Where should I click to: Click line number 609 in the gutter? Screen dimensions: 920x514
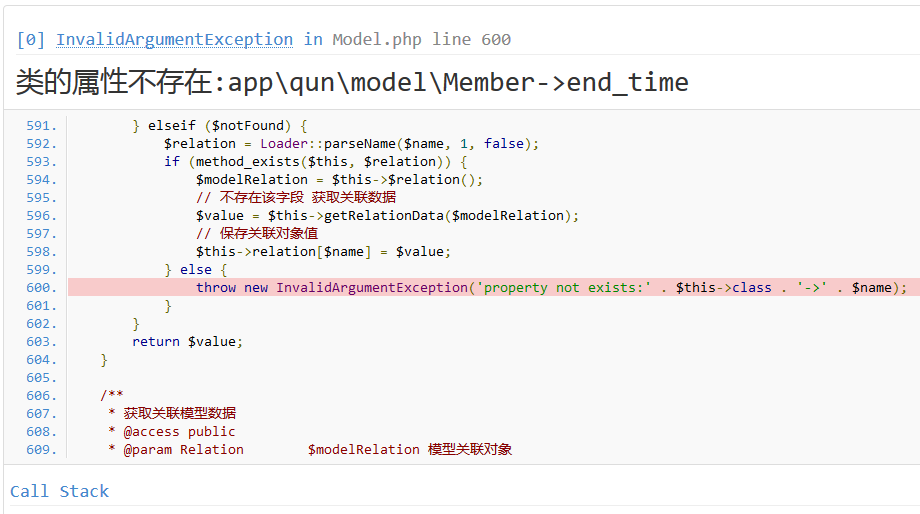[x=41, y=450]
